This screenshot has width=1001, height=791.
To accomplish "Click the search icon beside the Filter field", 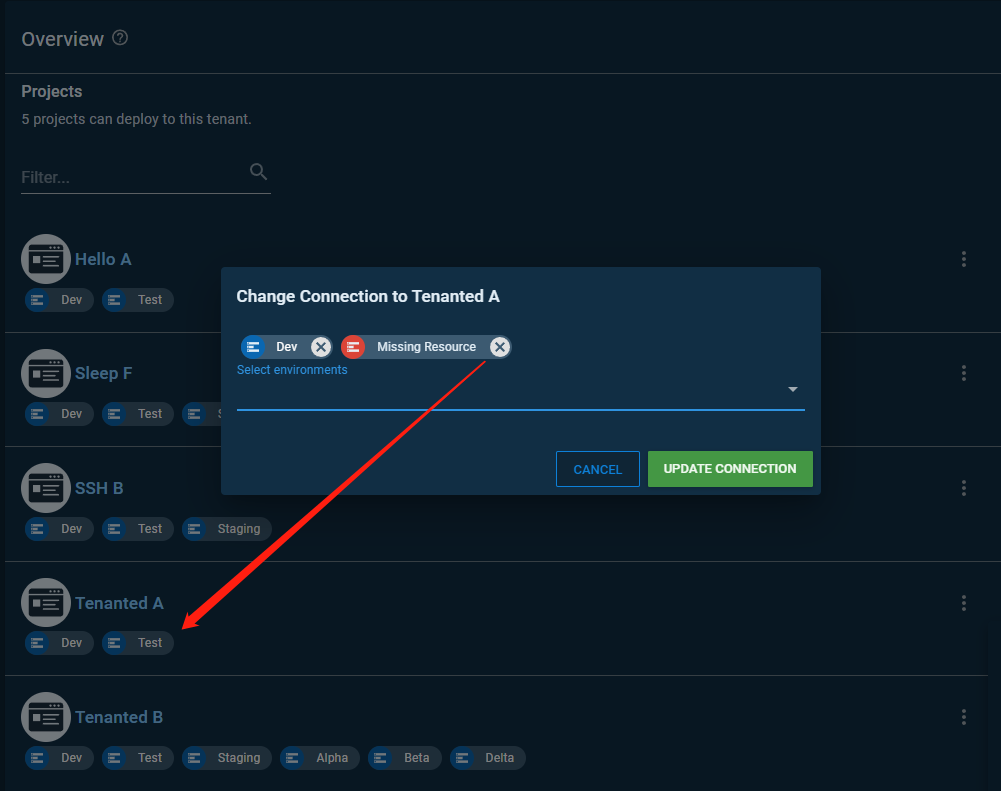I will click(x=258, y=171).
